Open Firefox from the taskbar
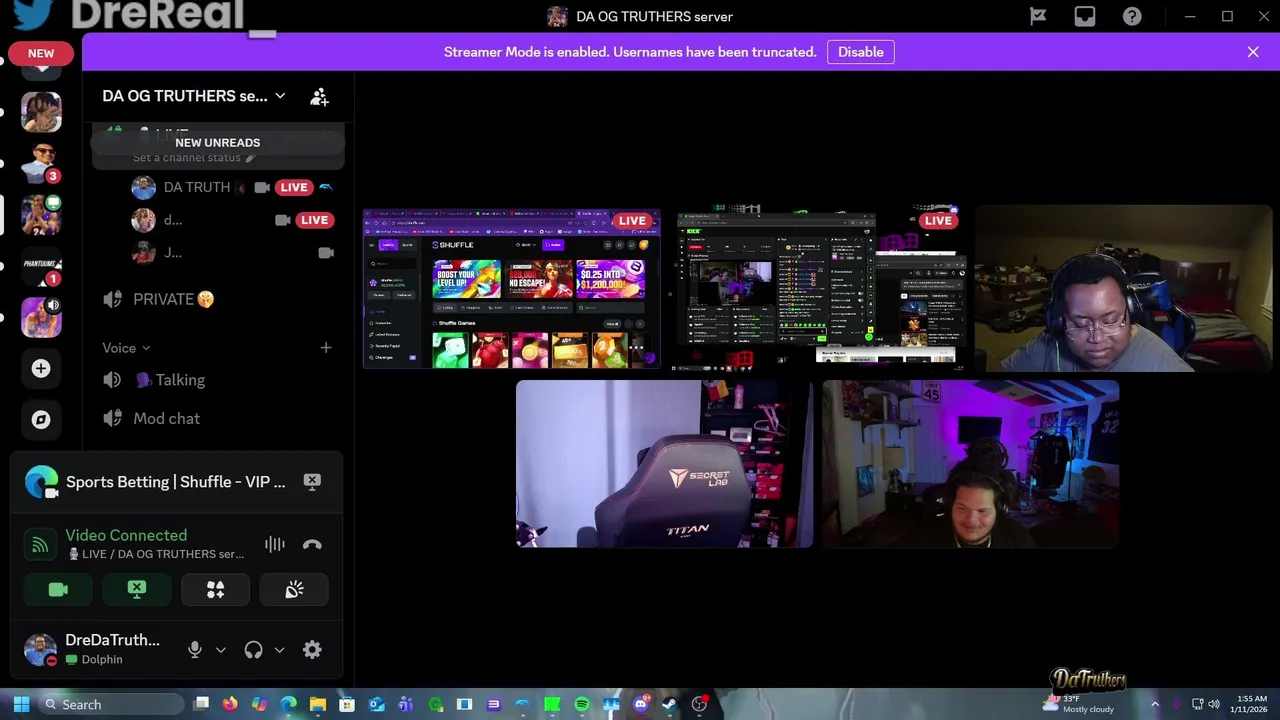Image resolution: width=1280 pixels, height=720 pixels. [230, 705]
